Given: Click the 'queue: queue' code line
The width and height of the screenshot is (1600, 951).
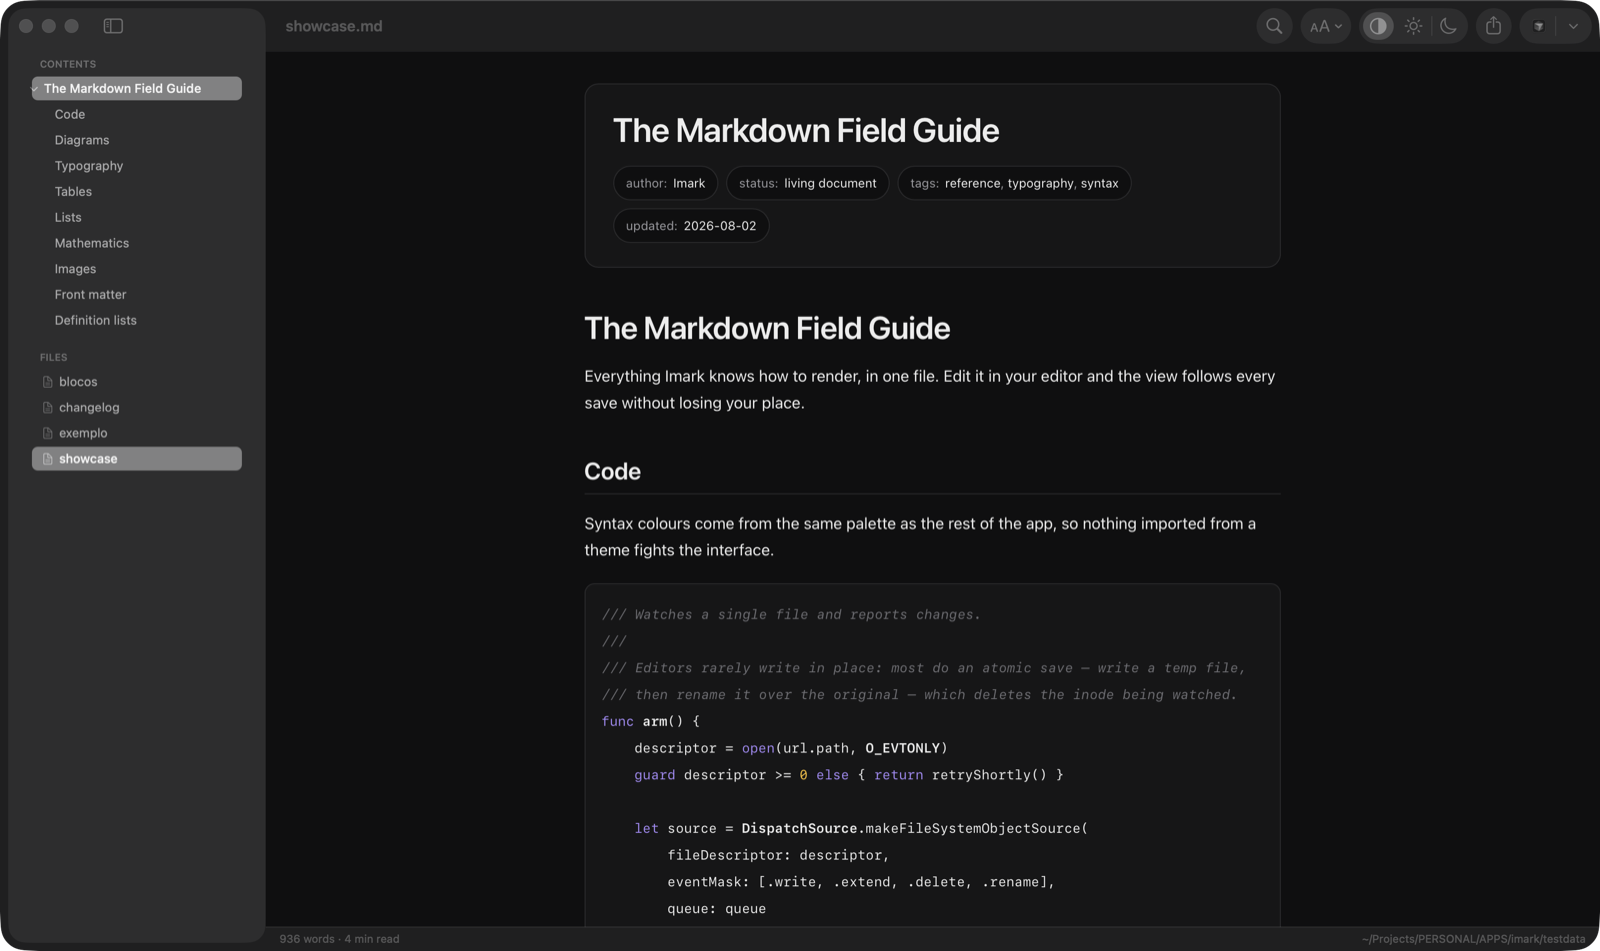Looking at the screenshot, I should point(717,909).
